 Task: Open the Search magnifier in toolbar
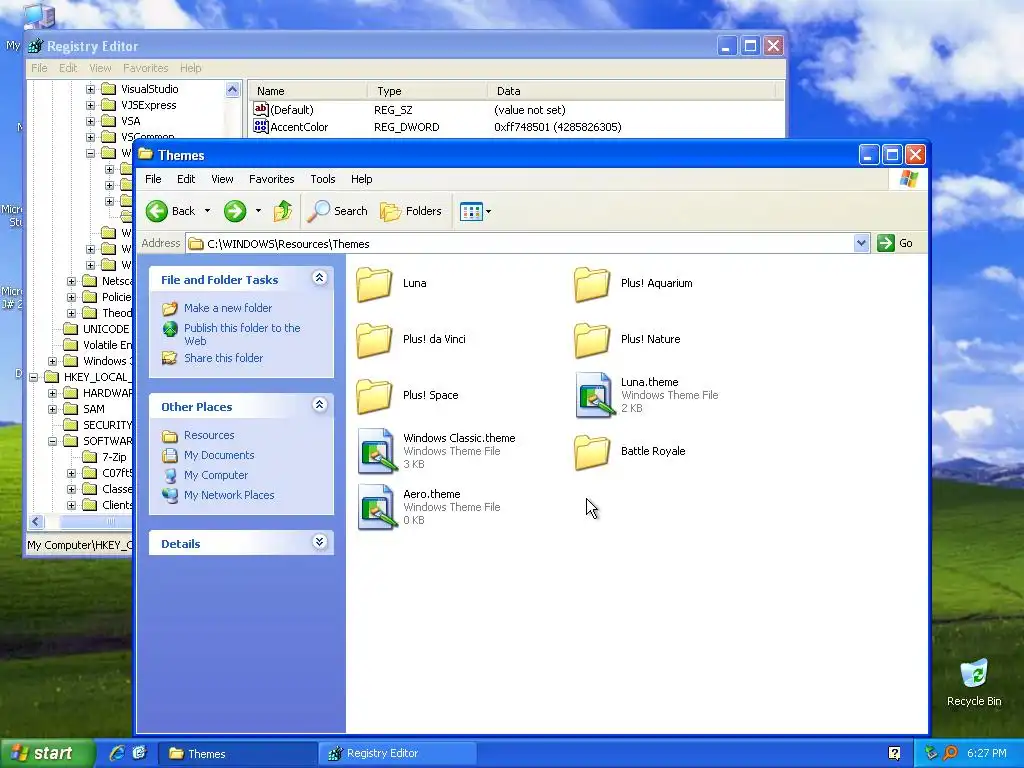[318, 211]
